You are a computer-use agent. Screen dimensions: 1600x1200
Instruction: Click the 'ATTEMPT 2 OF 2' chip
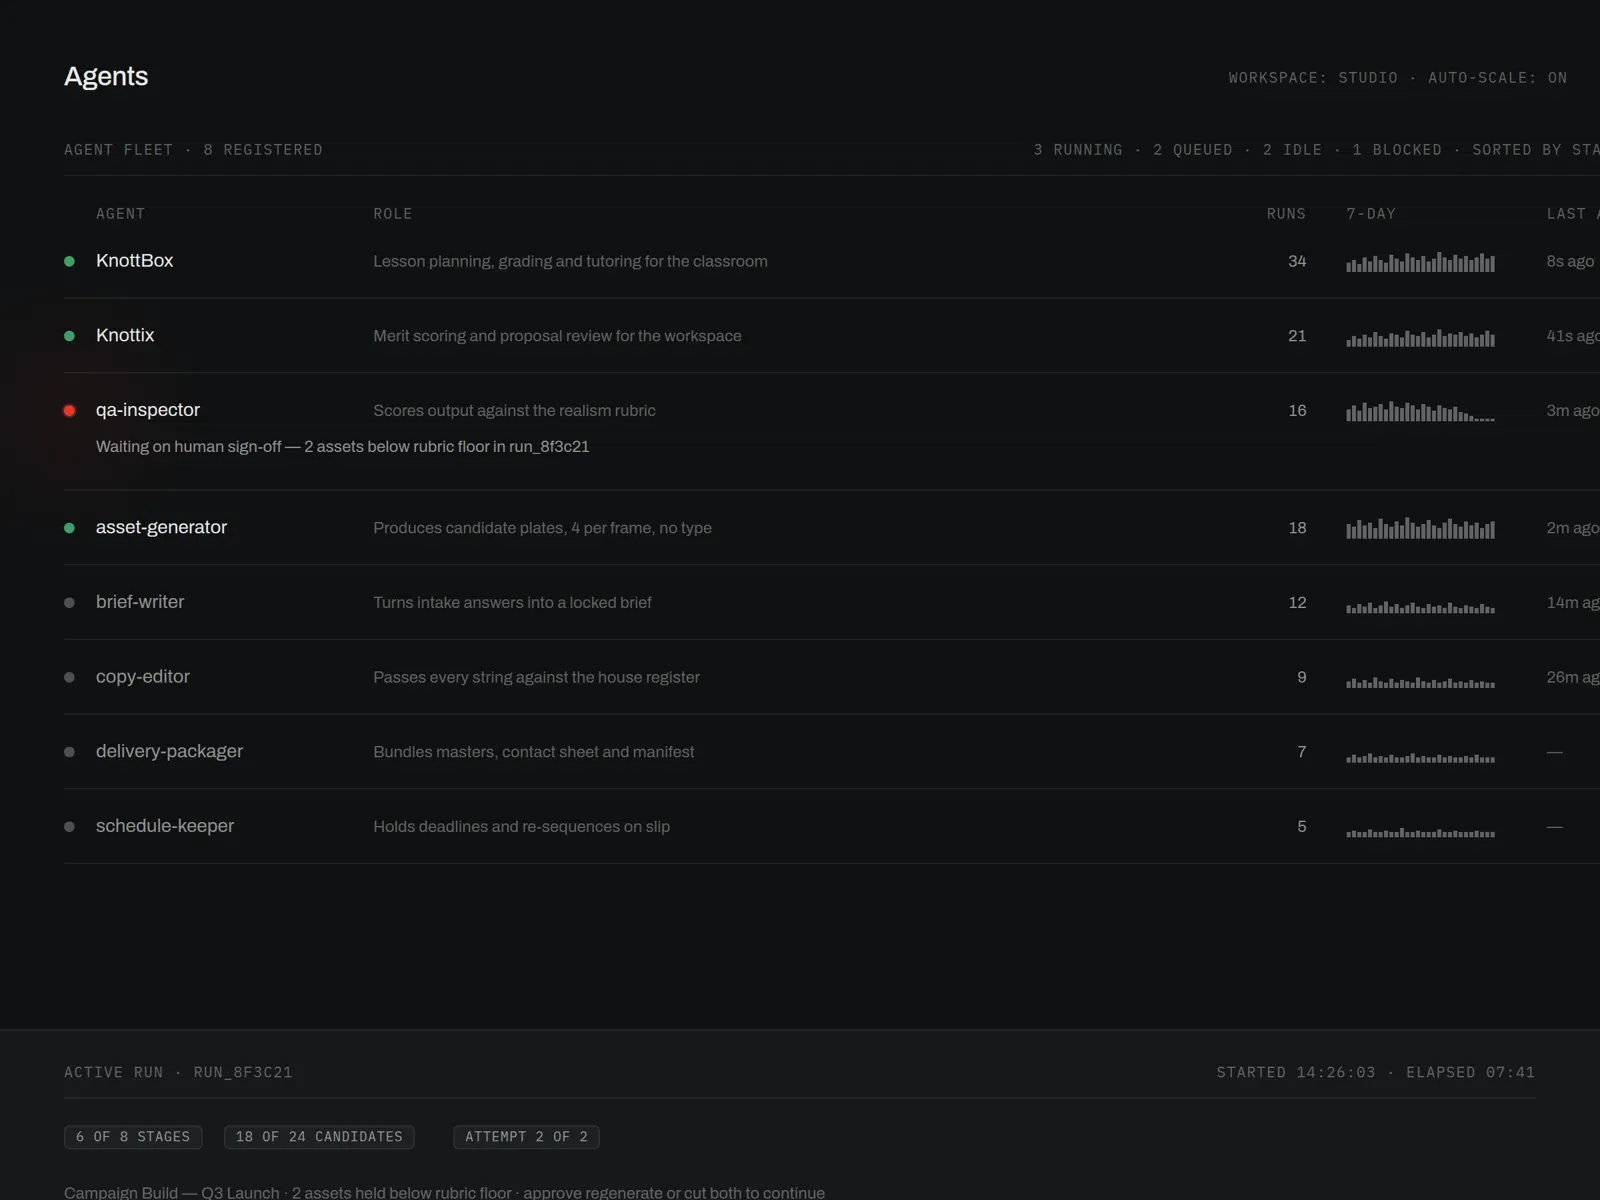coord(526,1137)
